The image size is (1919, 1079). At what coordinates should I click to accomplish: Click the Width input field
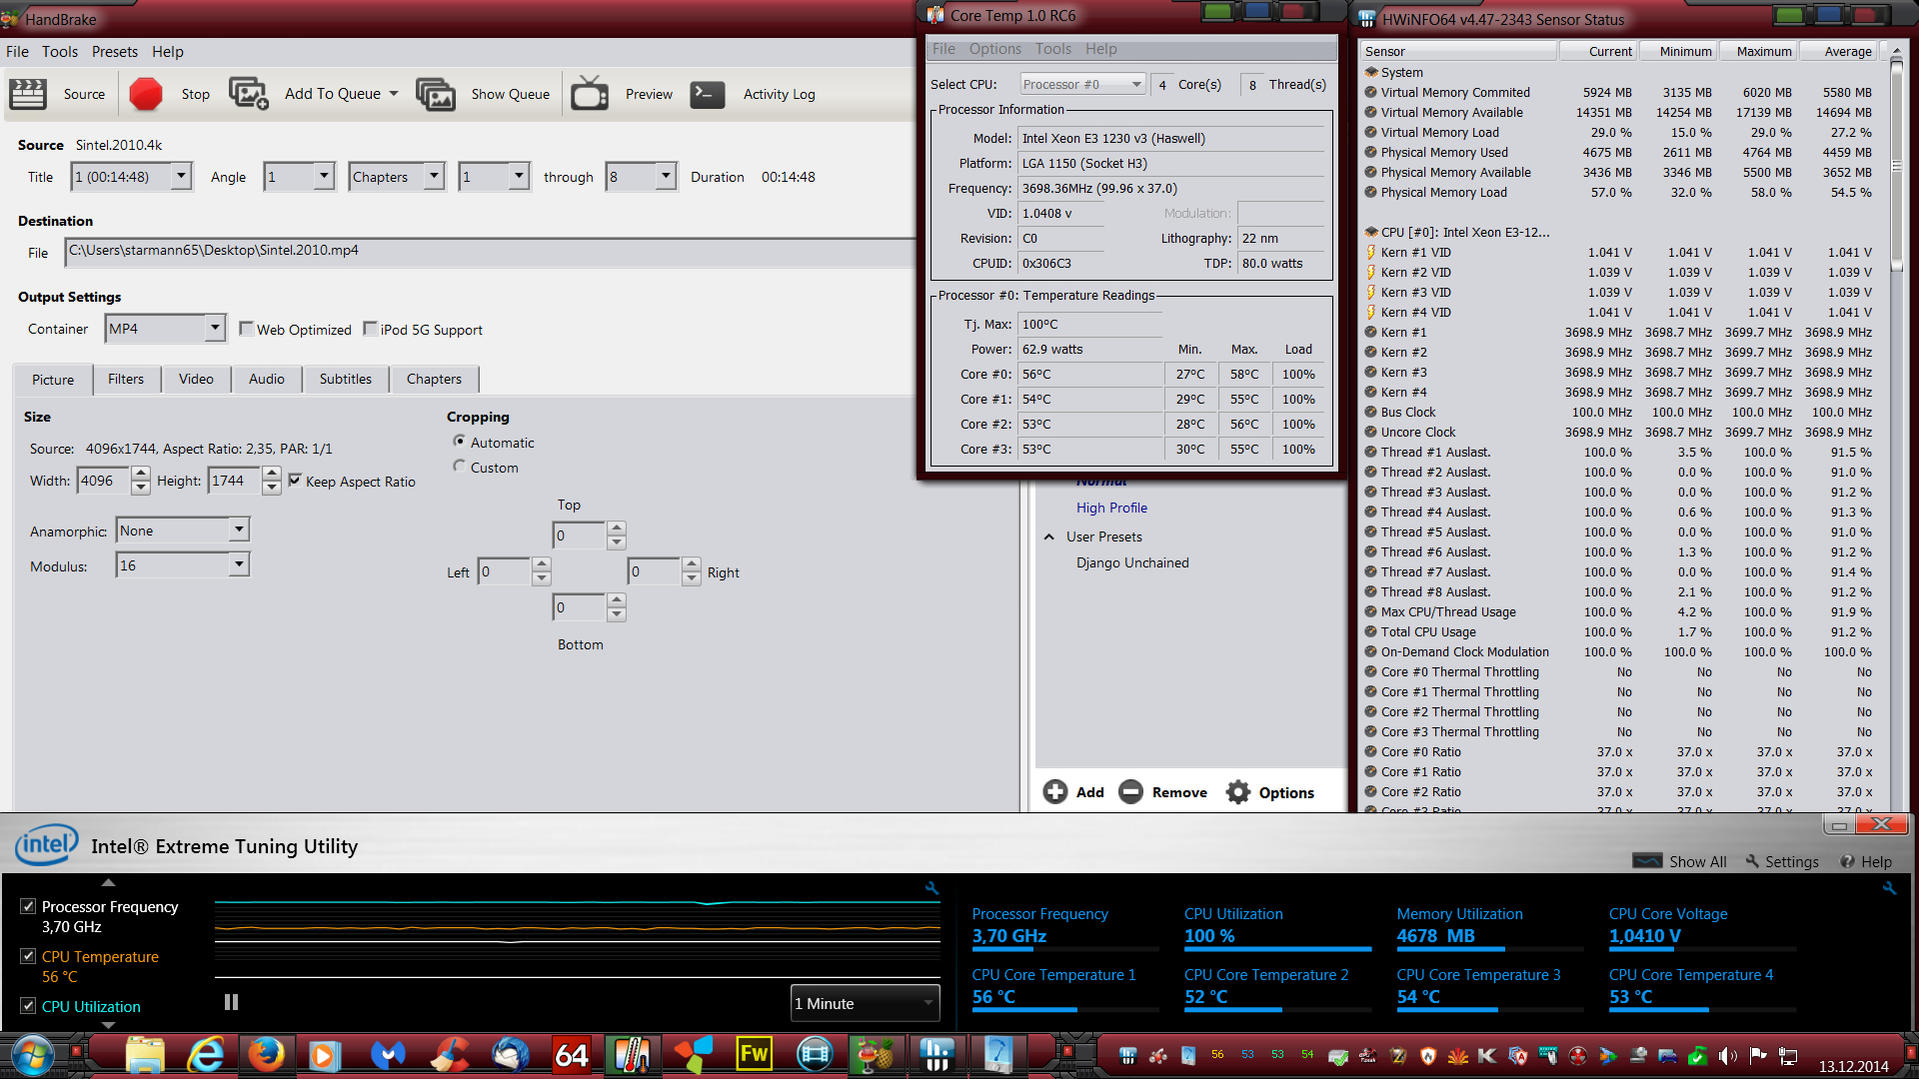coord(103,481)
